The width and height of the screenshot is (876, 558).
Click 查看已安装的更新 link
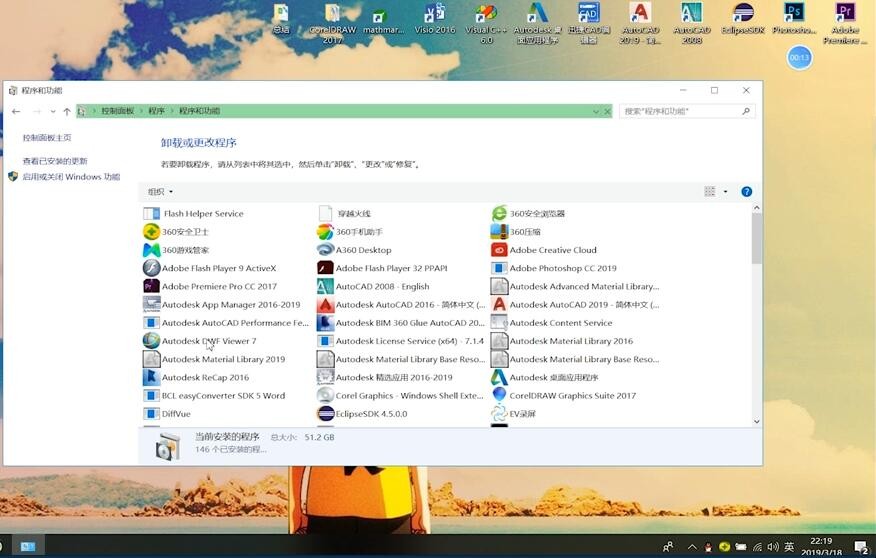(55, 161)
